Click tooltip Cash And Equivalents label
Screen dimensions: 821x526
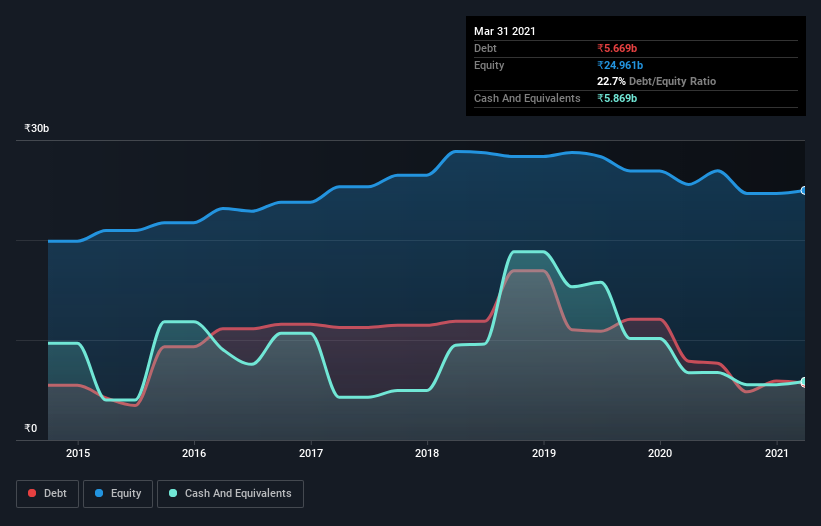[527, 98]
